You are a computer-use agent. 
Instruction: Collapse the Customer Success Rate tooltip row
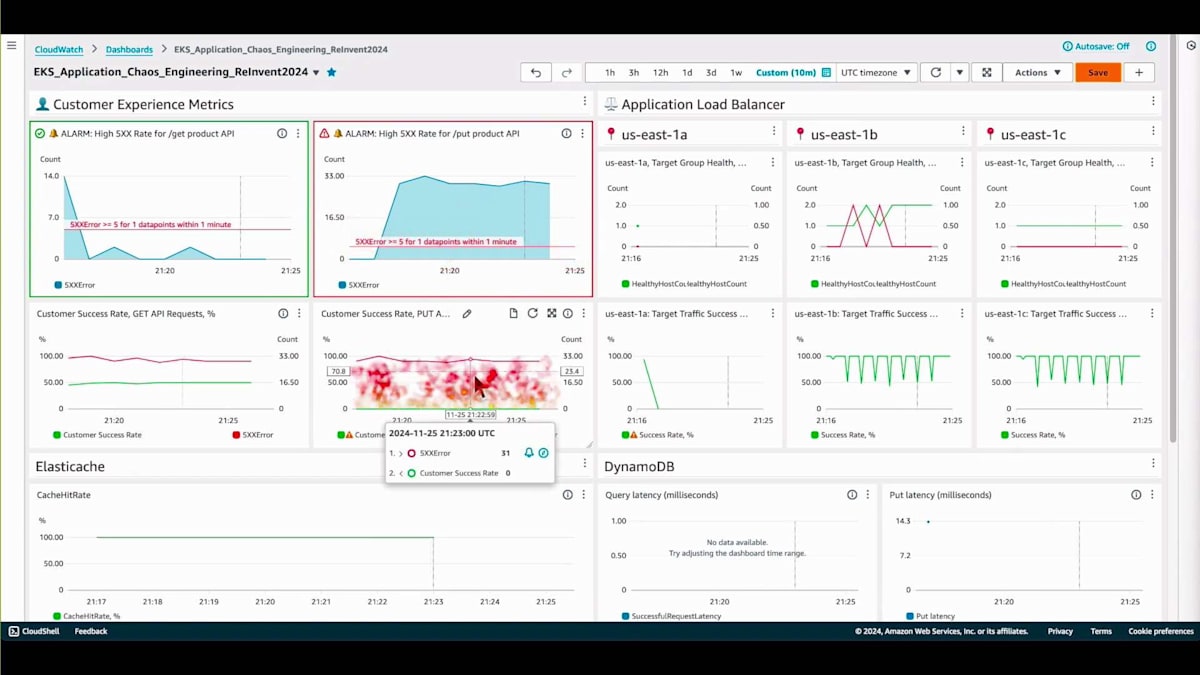pos(400,473)
